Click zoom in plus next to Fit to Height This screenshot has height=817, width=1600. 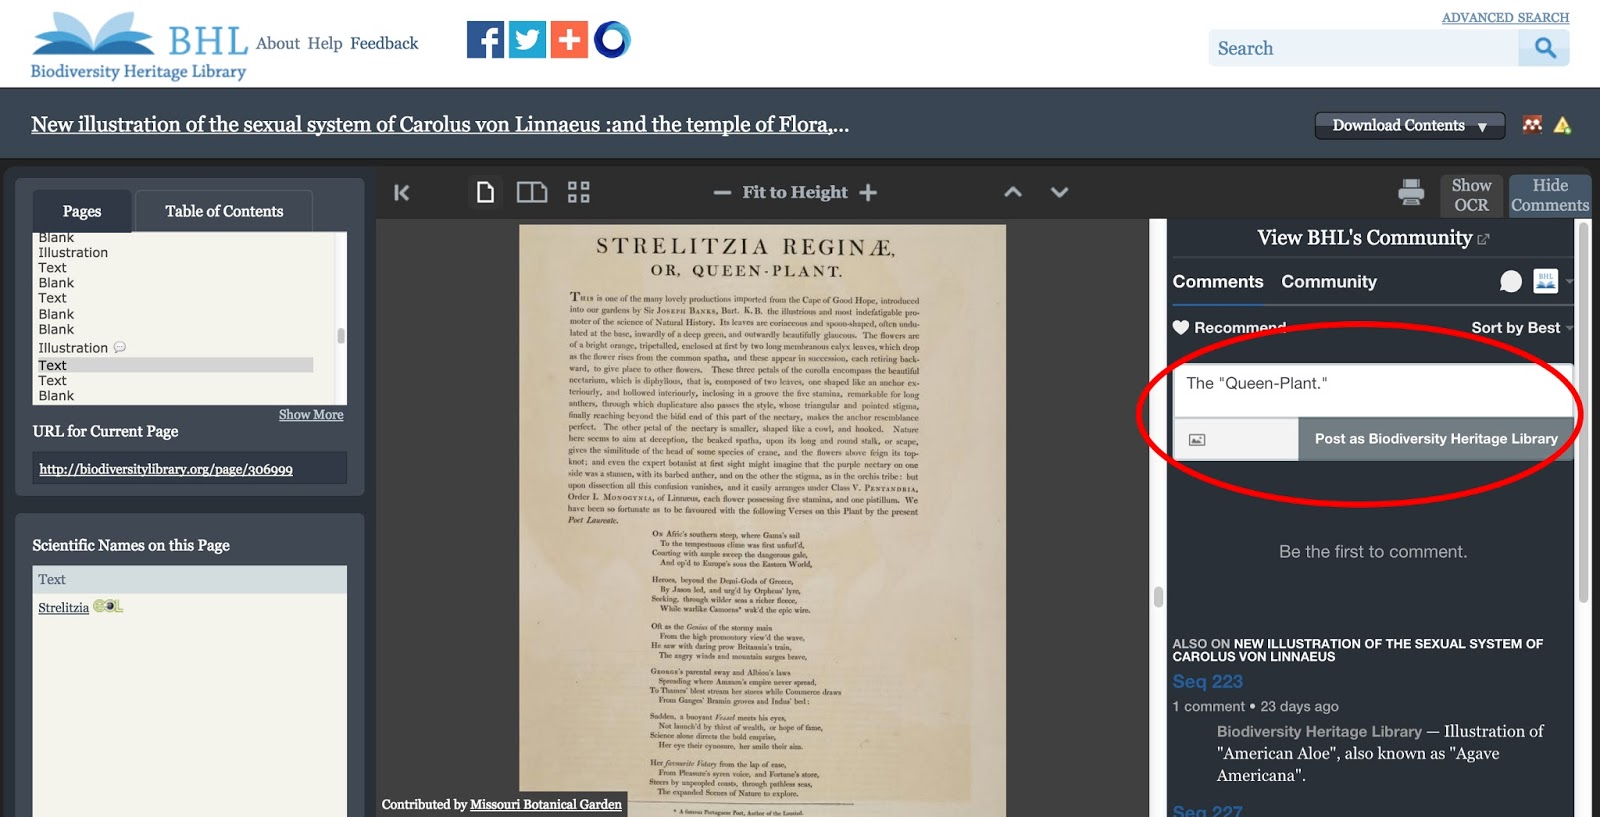point(868,192)
